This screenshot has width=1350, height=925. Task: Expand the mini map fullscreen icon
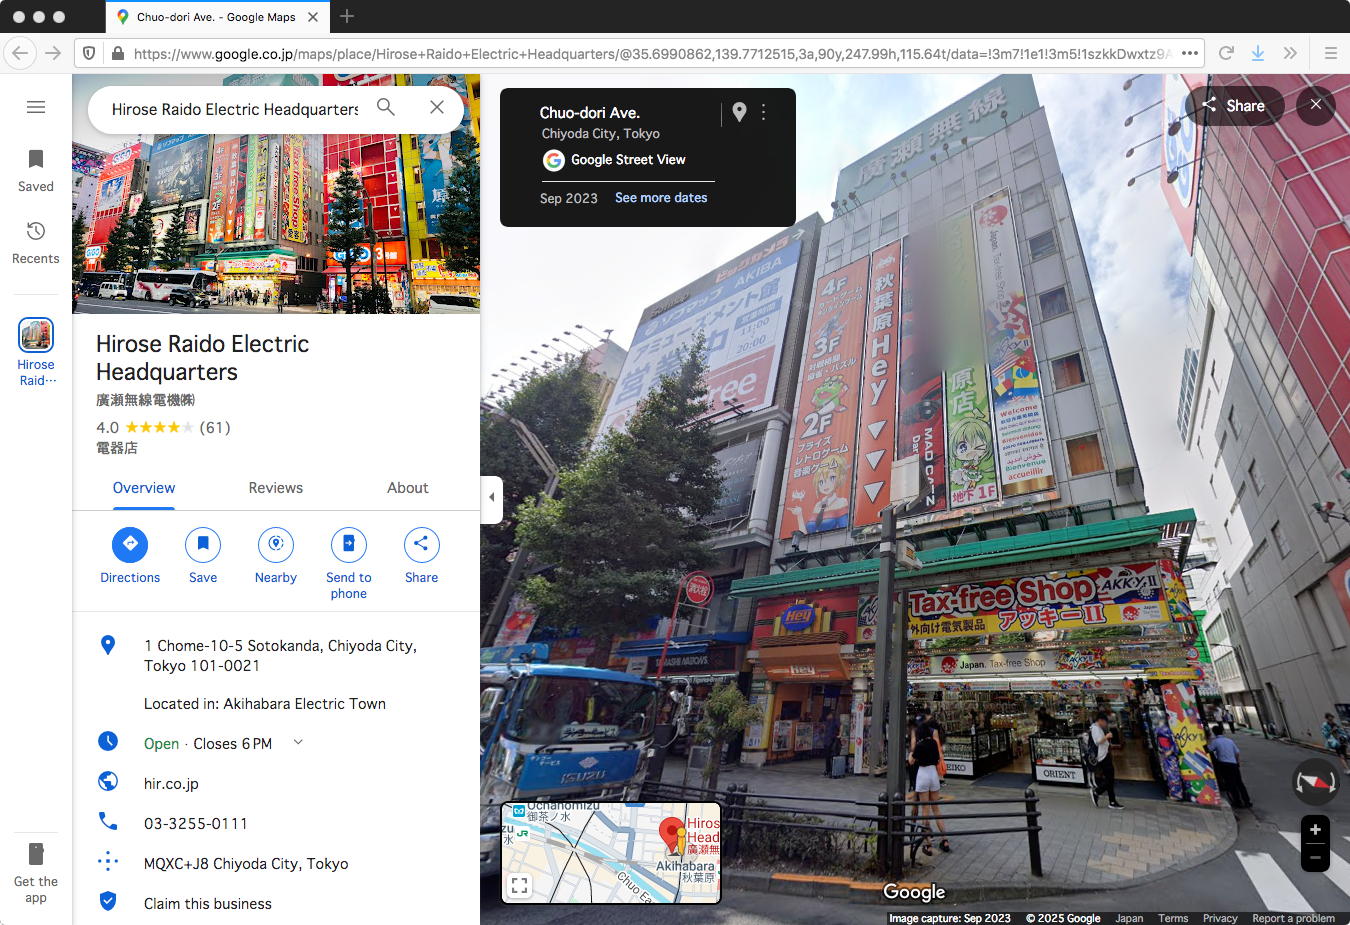(x=519, y=885)
